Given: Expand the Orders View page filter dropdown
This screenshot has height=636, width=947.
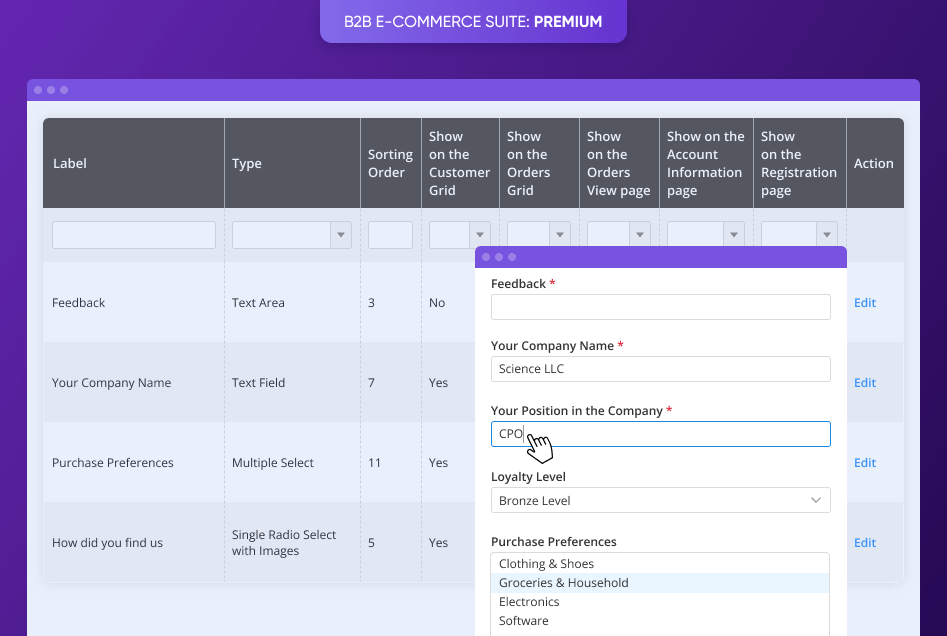Looking at the screenshot, I should (640, 234).
